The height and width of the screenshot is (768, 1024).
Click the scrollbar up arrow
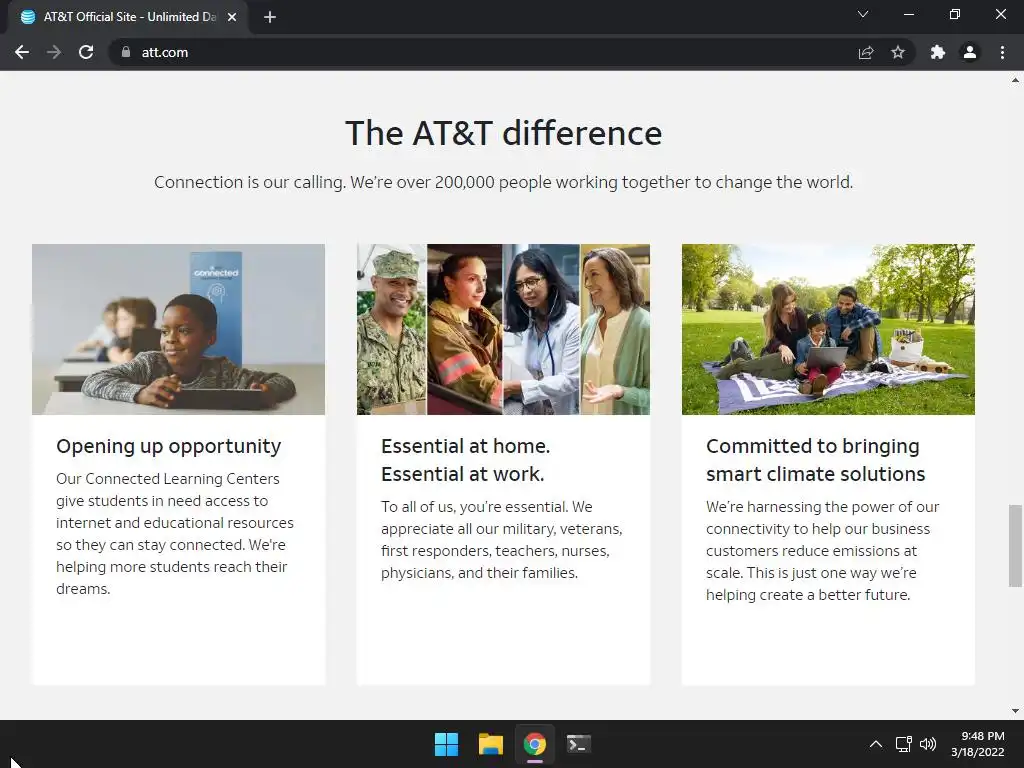[x=1015, y=80]
